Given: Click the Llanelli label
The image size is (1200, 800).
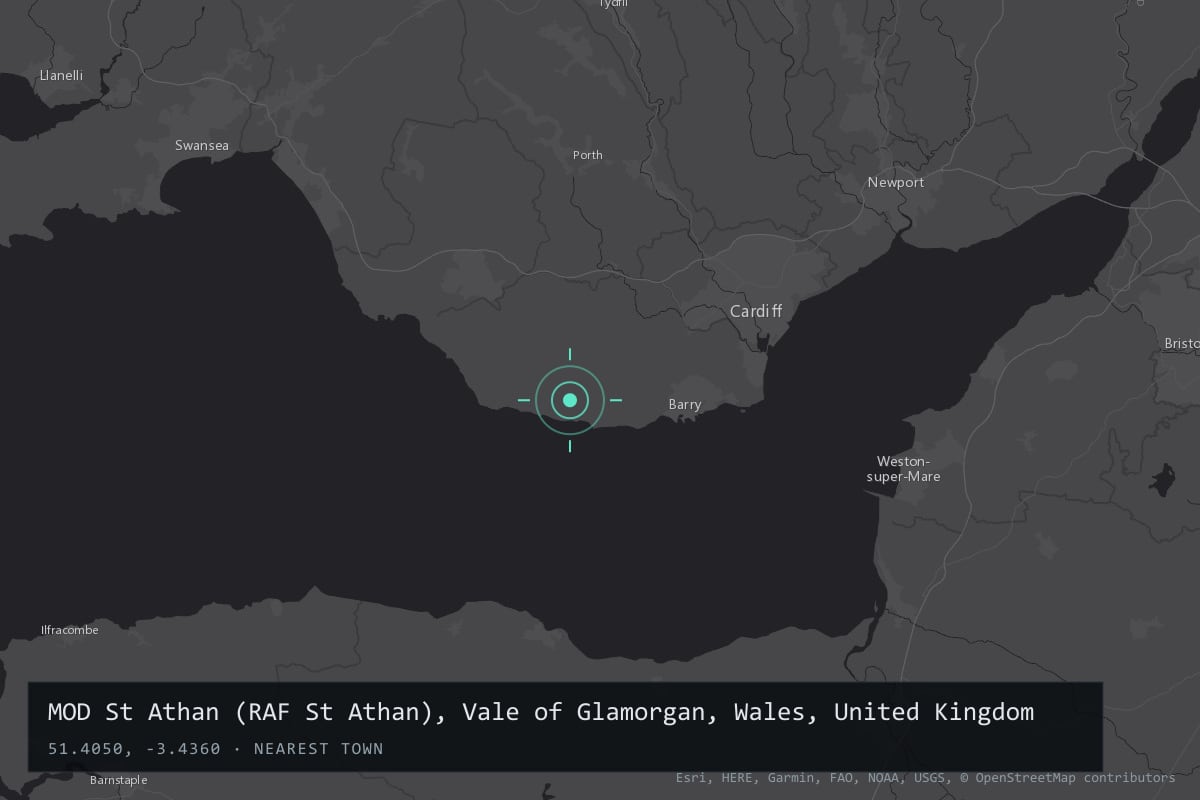Looking at the screenshot, I should (x=61, y=76).
